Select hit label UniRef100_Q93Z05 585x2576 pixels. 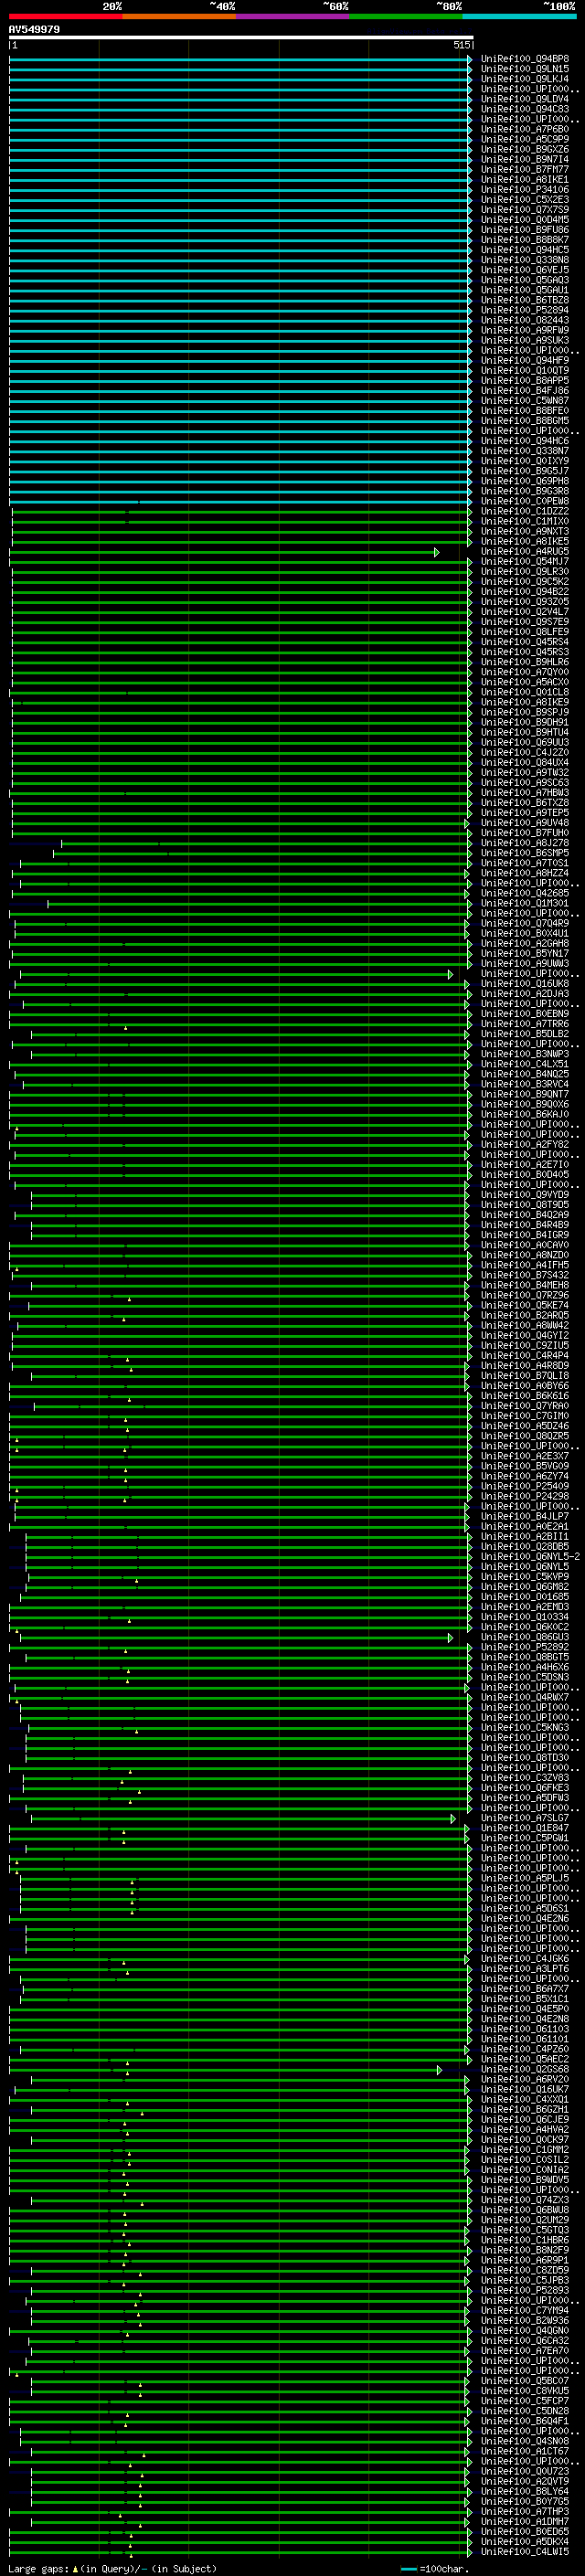click(525, 601)
